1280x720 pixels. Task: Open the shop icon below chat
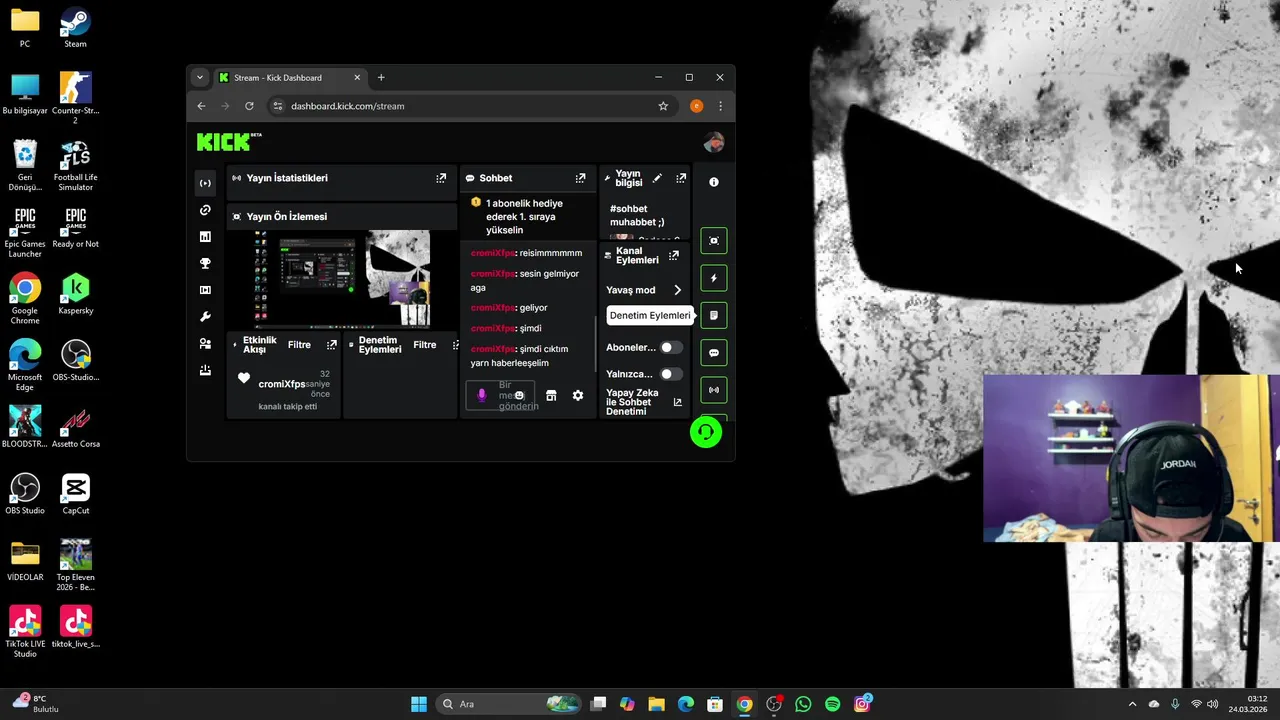[x=551, y=396]
